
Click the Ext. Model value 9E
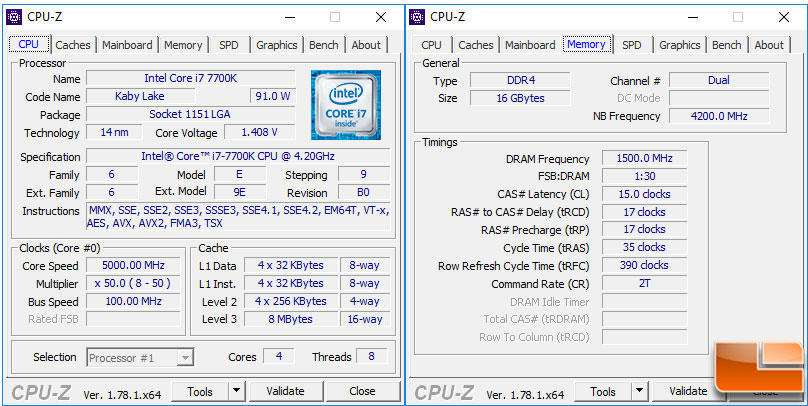click(x=240, y=192)
